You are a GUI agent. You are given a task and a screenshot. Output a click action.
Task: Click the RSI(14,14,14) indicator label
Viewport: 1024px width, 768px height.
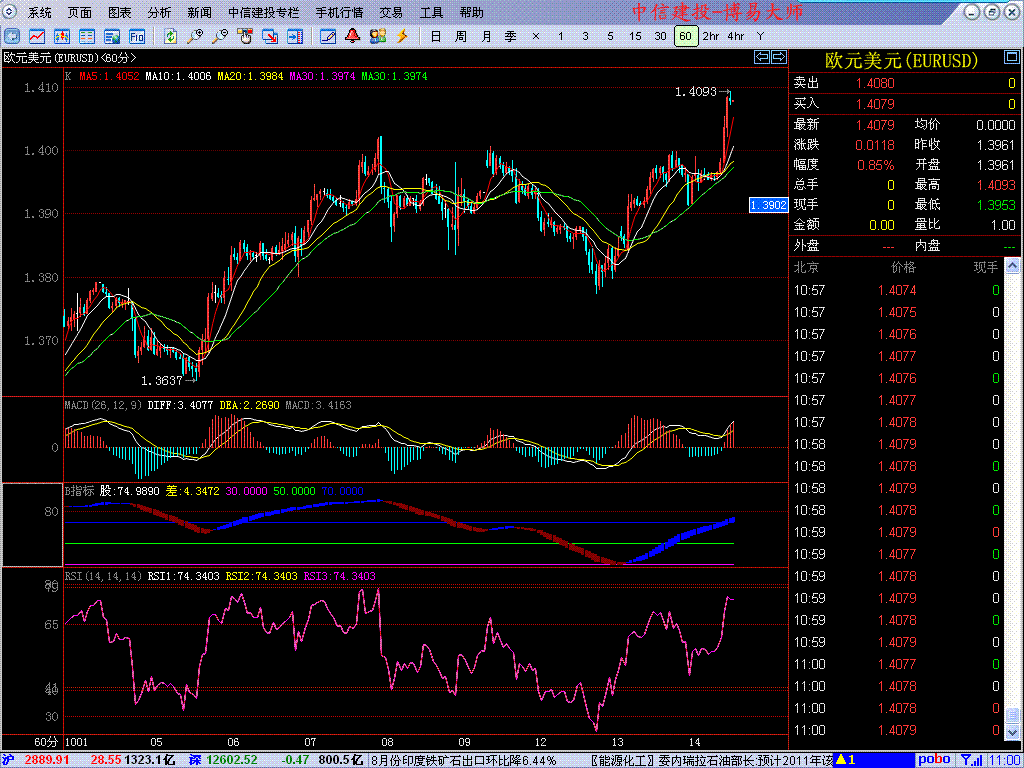pyautogui.click(x=103, y=576)
